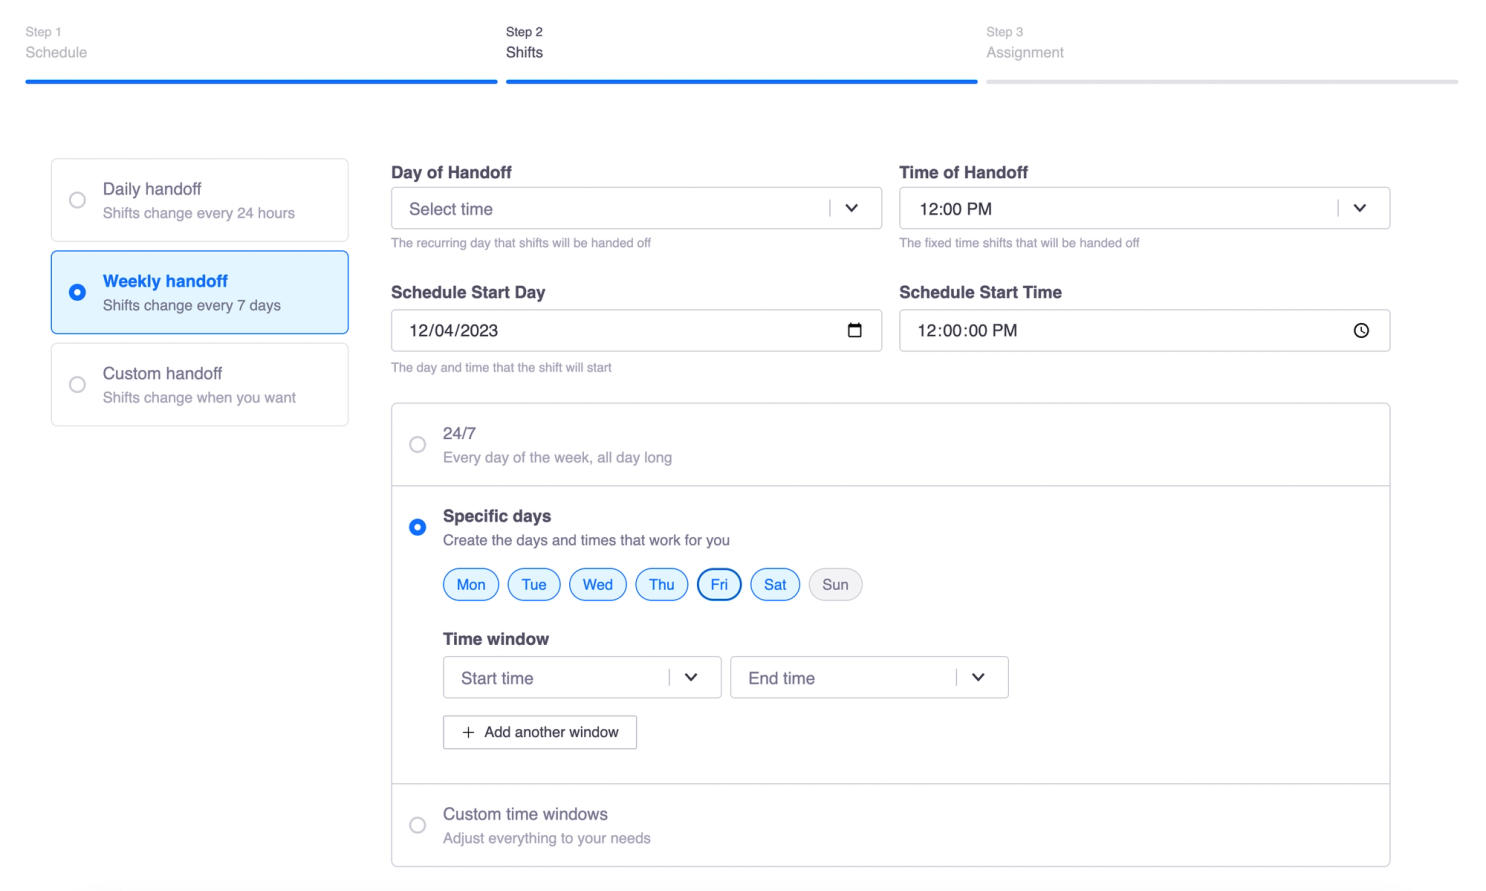Click the Add another window button
This screenshot has width=1486, height=891.
[540, 732]
